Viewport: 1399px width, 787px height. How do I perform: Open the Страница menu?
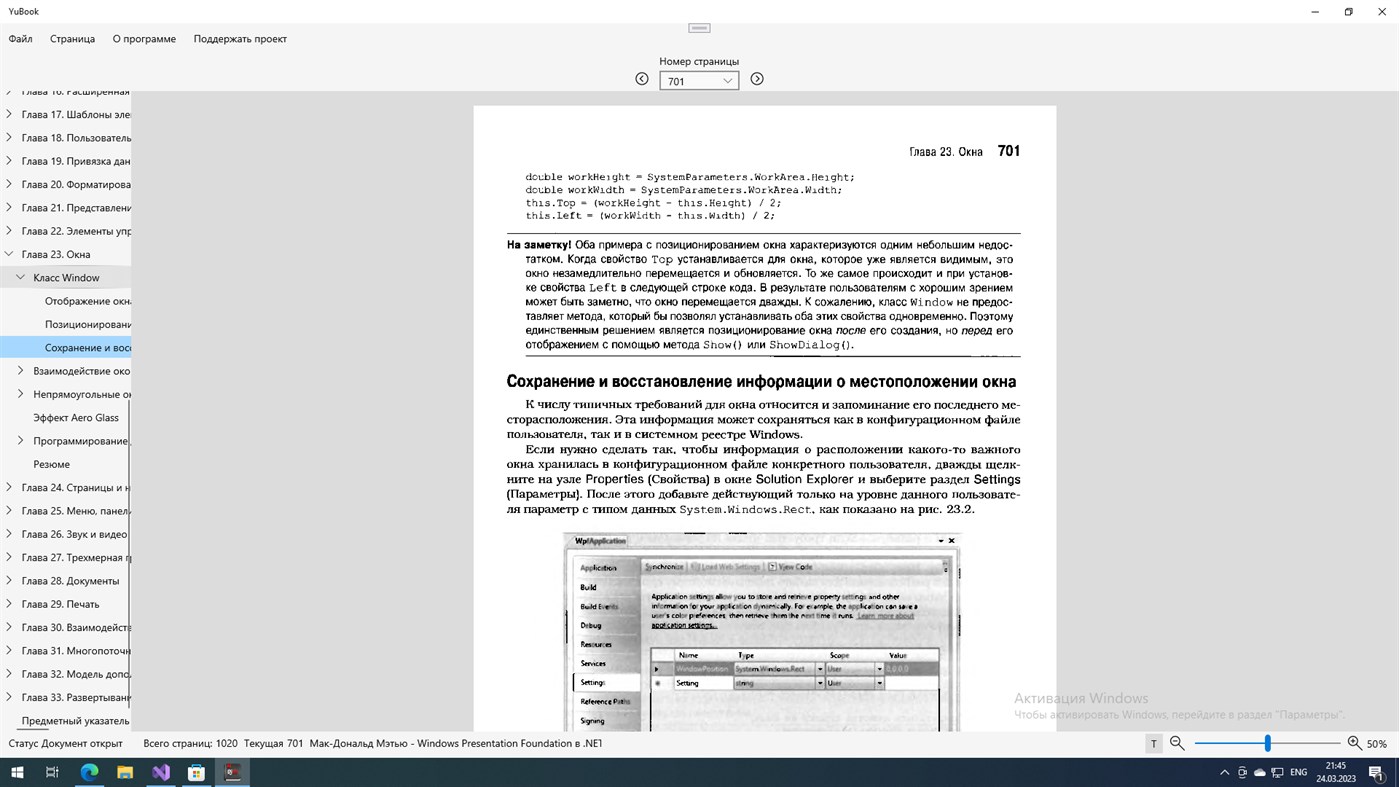pos(72,39)
